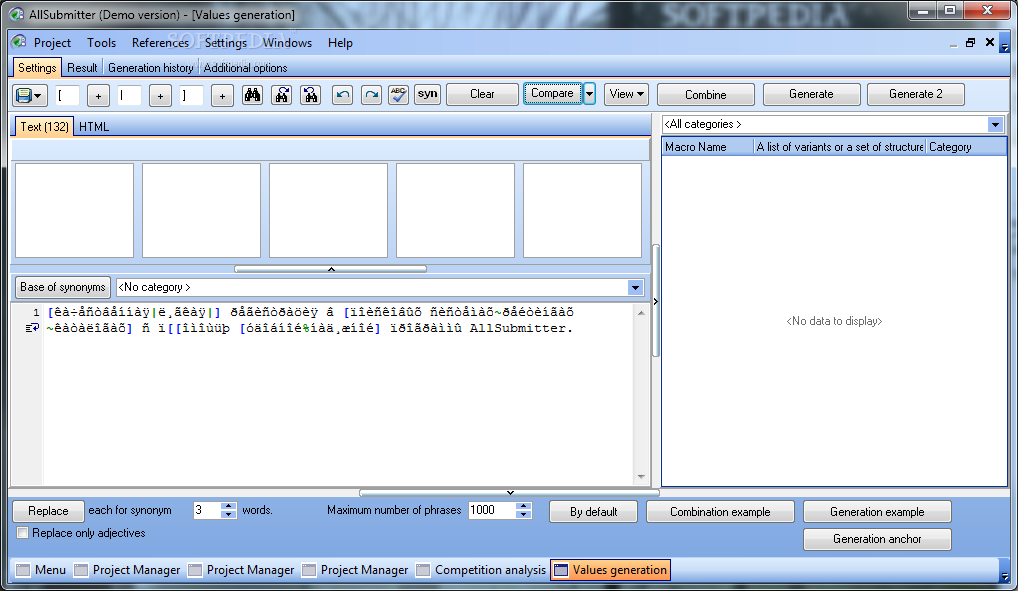Open the View dropdown button
Image resolution: width=1018 pixels, height=591 pixels.
point(626,94)
